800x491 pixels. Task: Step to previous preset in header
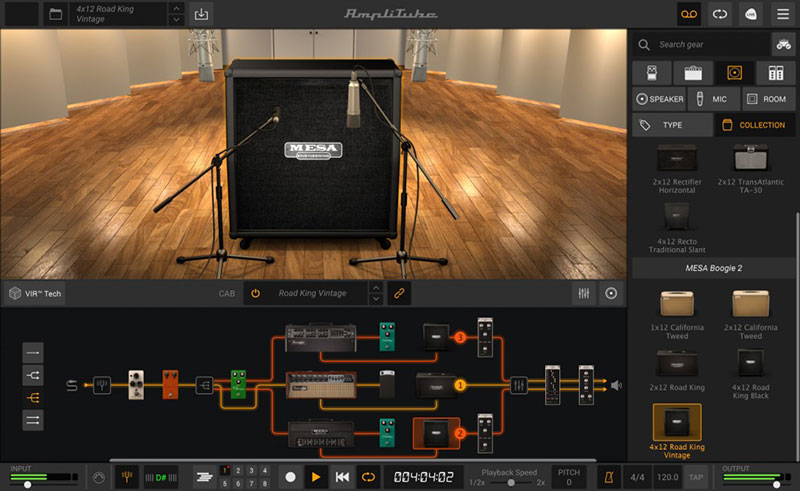[x=176, y=8]
